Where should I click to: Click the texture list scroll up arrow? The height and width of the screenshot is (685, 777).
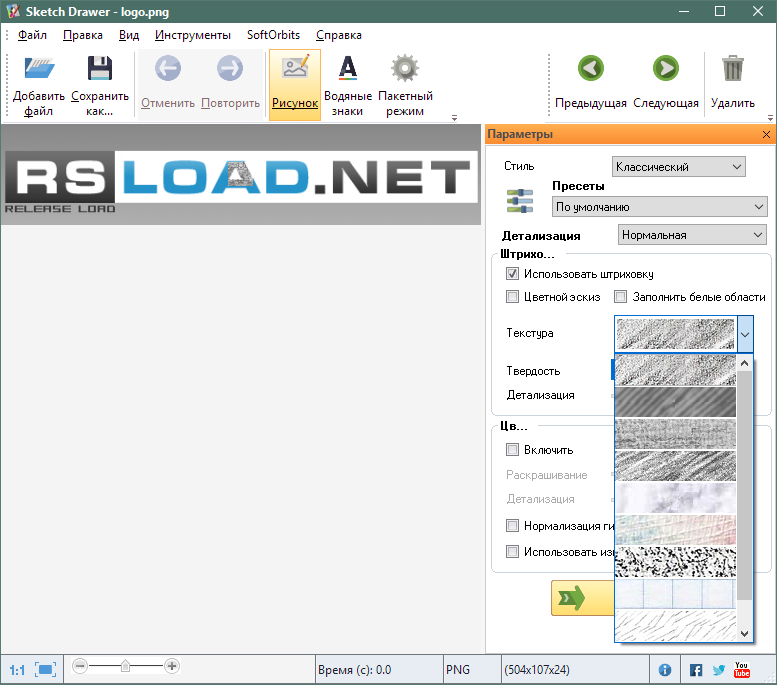tap(744, 363)
